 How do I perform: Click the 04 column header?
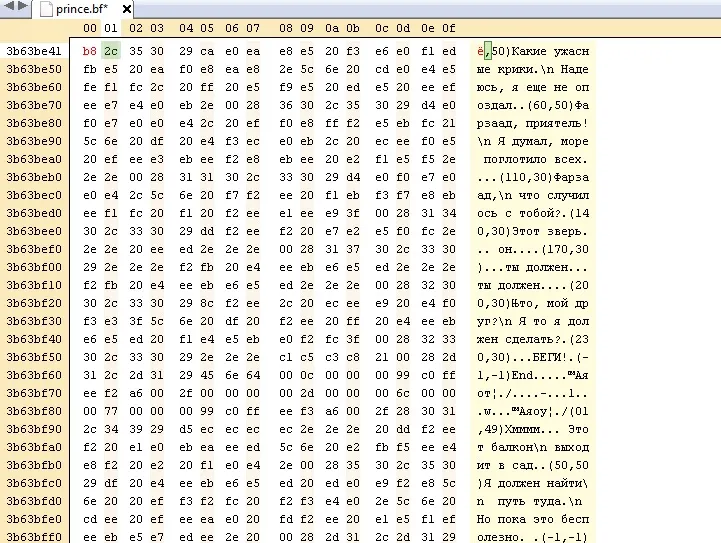[186, 28]
